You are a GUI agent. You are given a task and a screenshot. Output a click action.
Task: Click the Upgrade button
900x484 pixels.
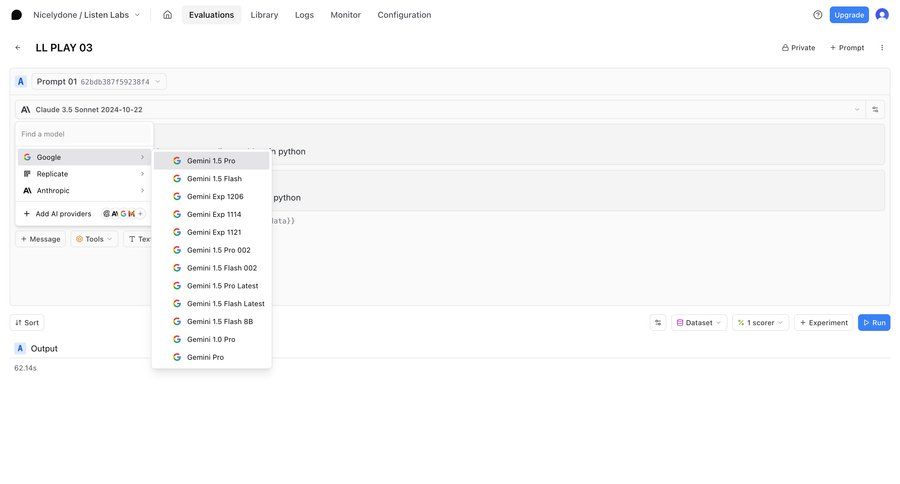(x=849, y=15)
